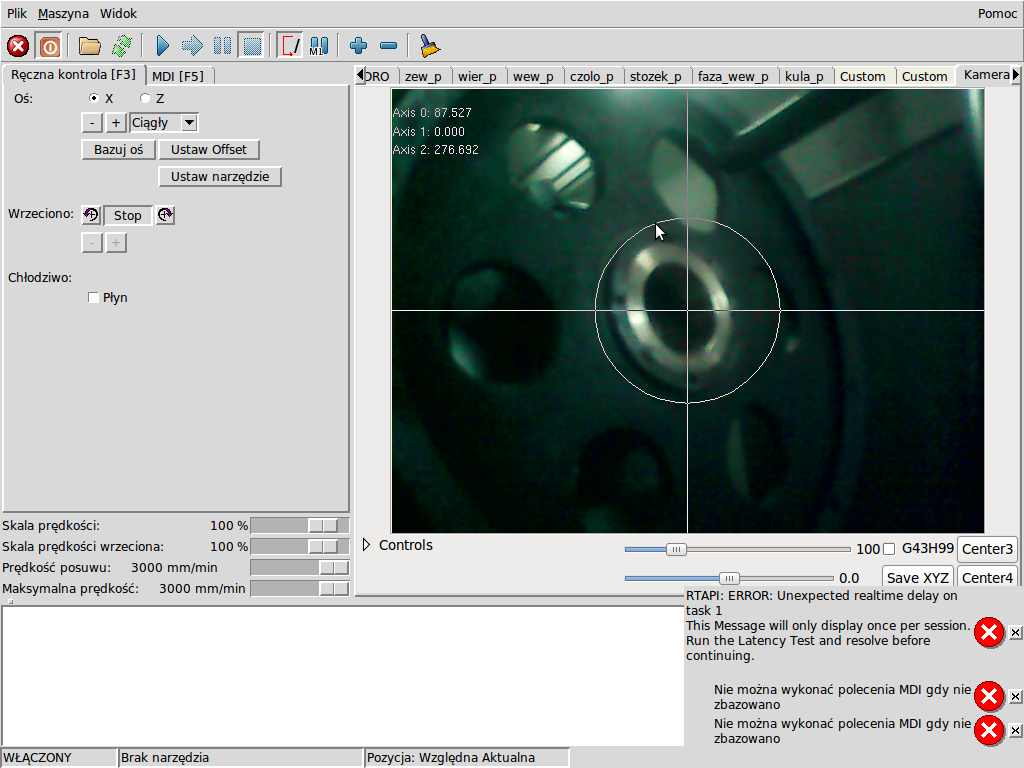Viewport: 1024px width, 768px height.
Task: Click the camera slider showing value 0.0
Action: 729,578
